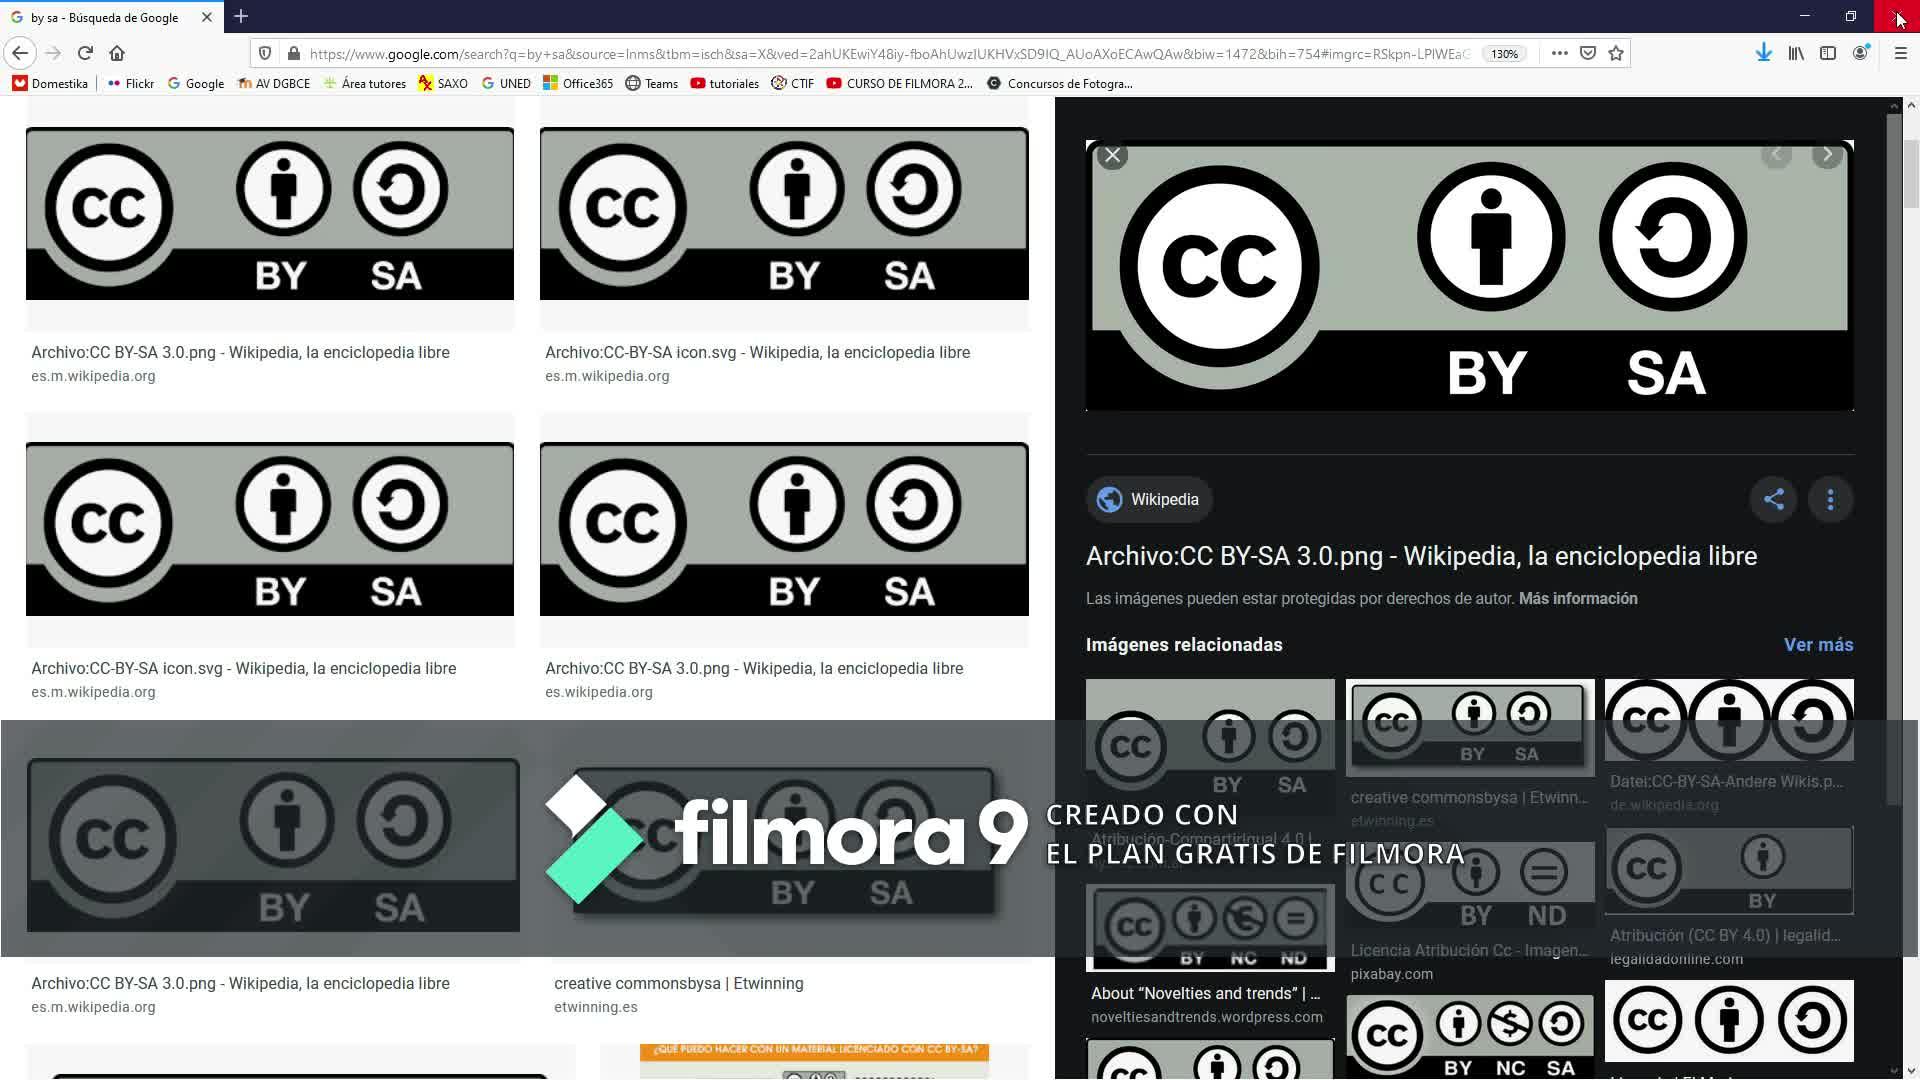Show the next image in preview

tap(1827, 154)
